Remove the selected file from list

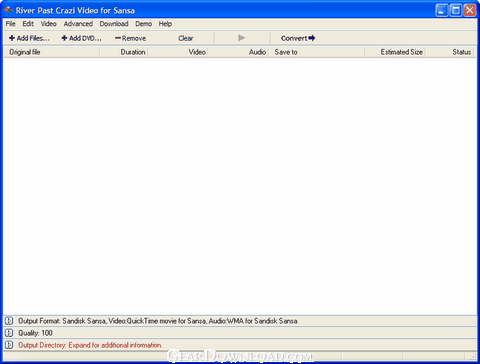tap(130, 38)
